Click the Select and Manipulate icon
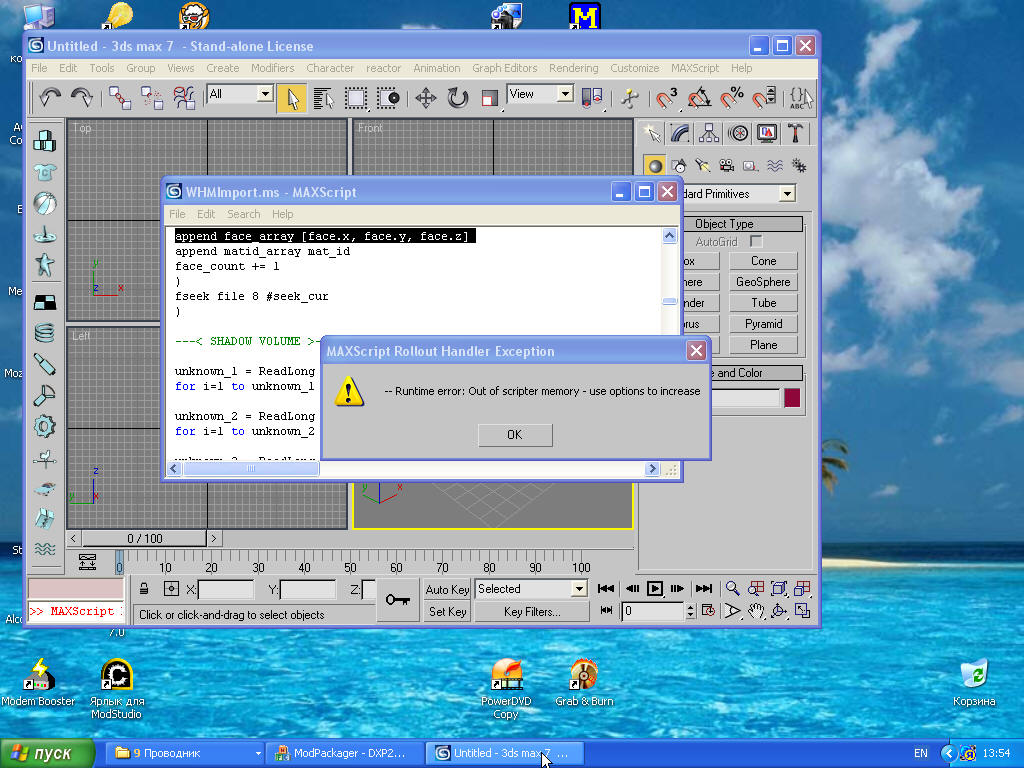1024x768 pixels. click(x=630, y=98)
